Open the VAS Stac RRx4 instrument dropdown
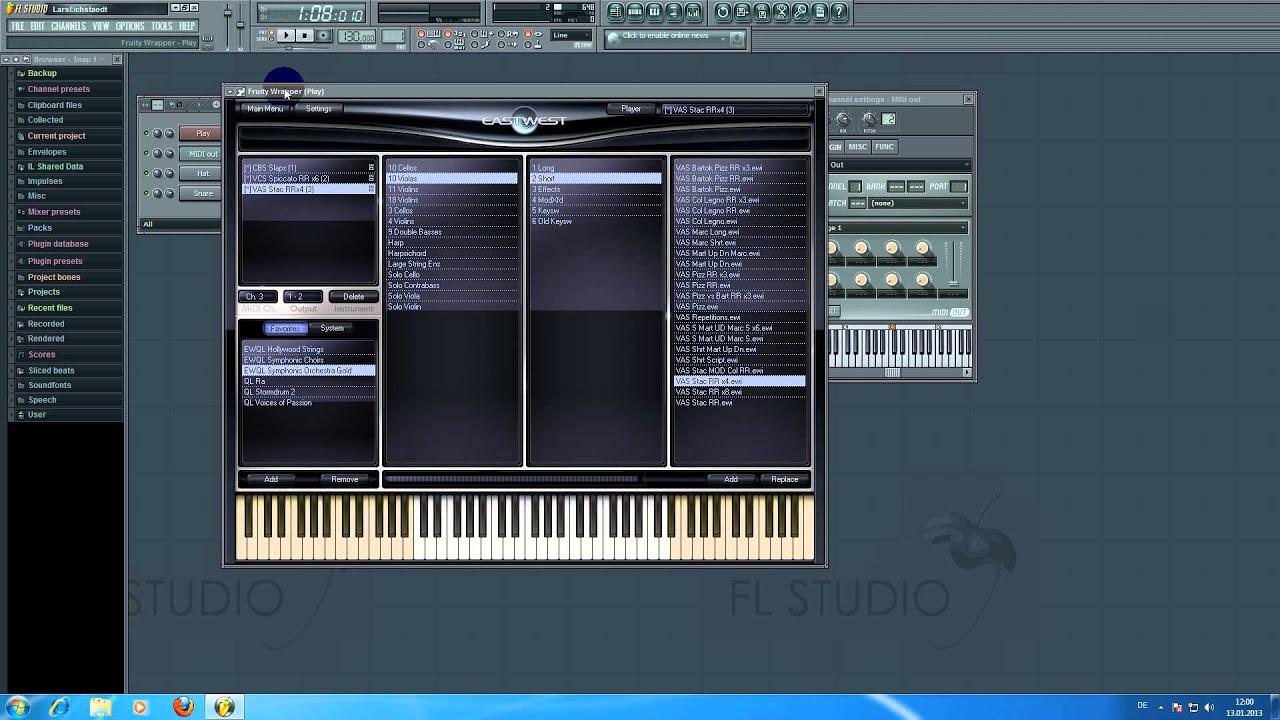 [735, 110]
